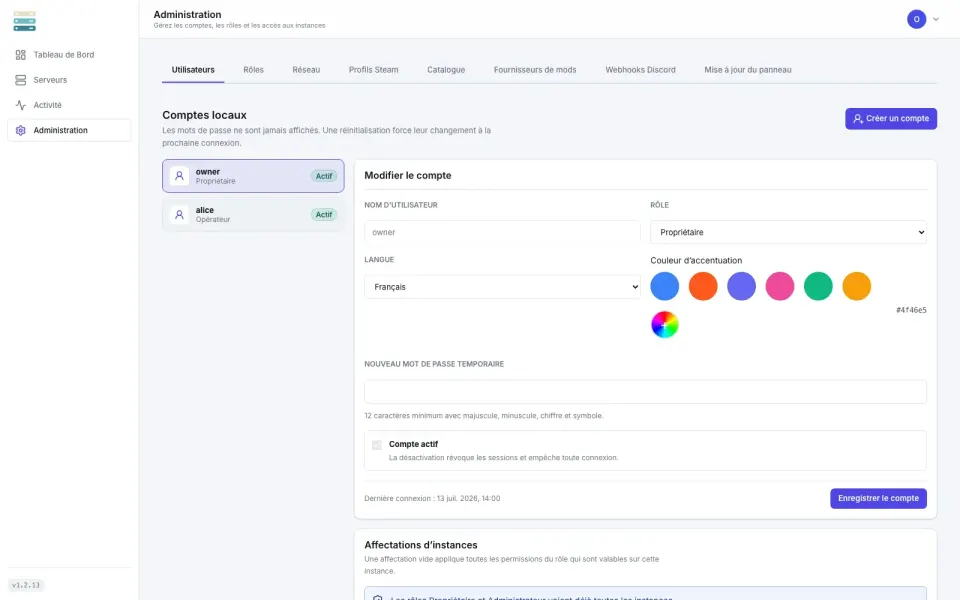The image size is (960, 600).
Task: Go to Fournisseurs de mods tab
Action: tap(535, 70)
